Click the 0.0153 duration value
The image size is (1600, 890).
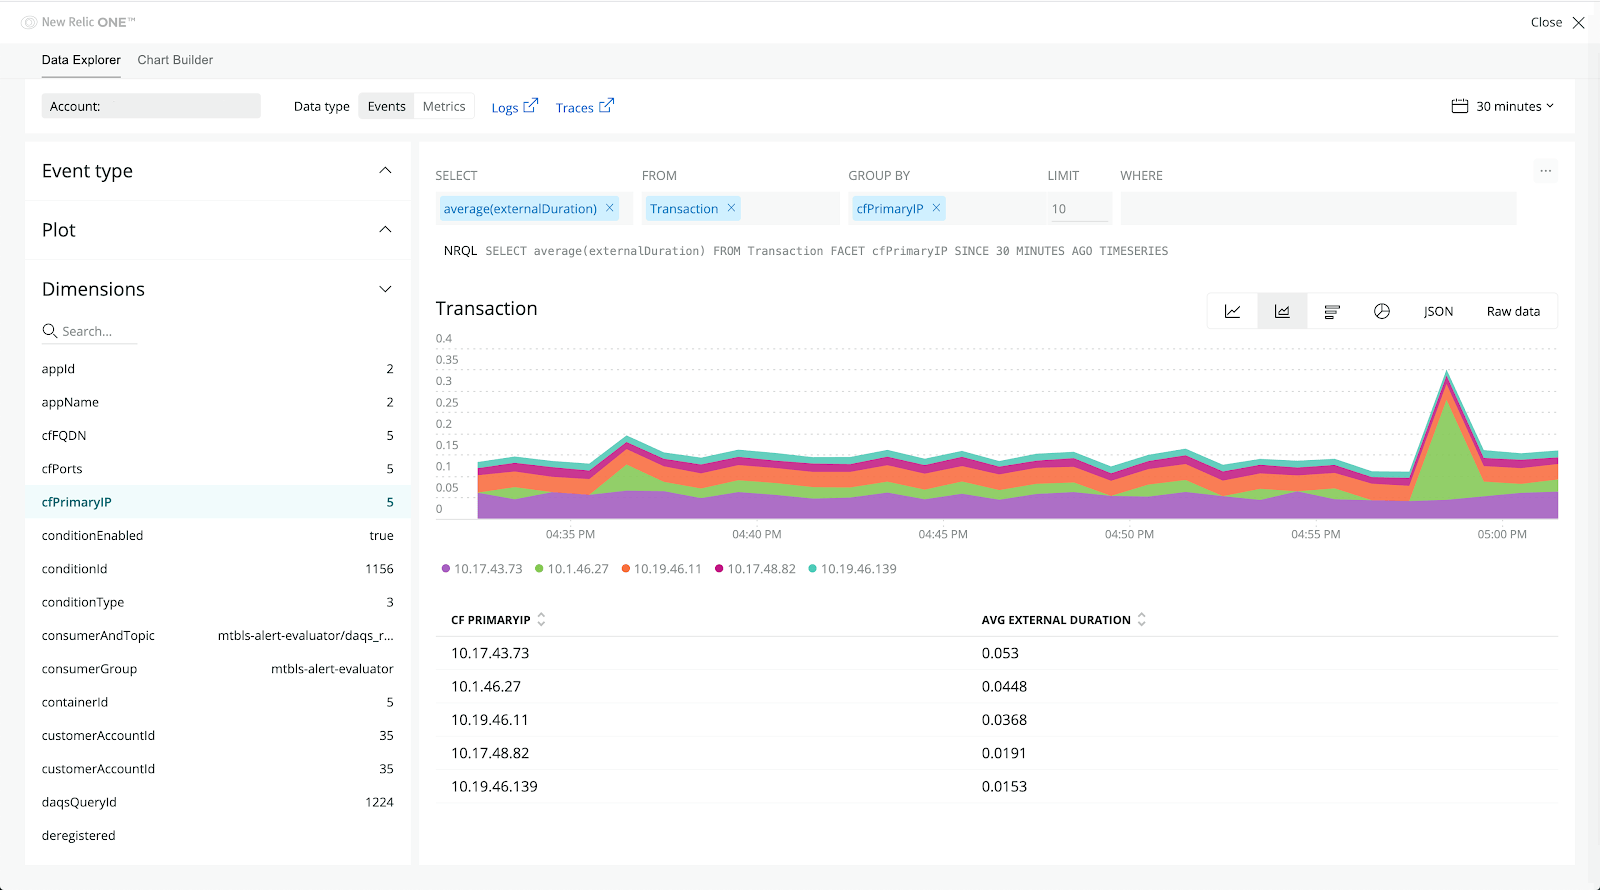tap(1004, 786)
